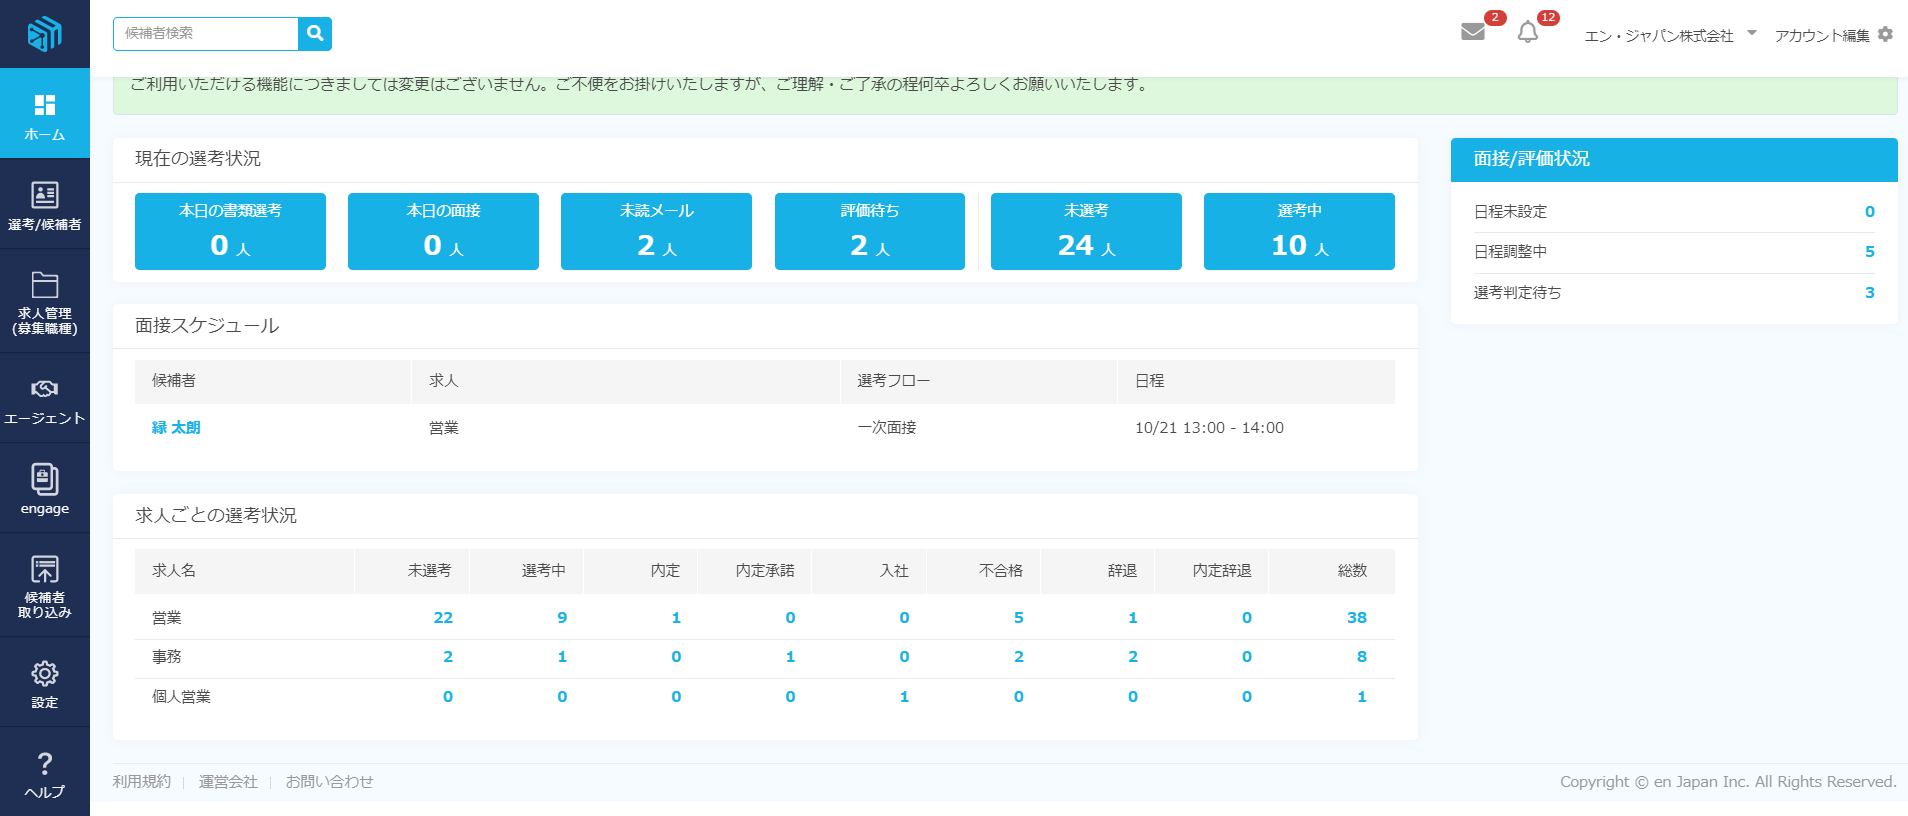This screenshot has width=1908, height=816.
Task: Open the 利用規約 footer link
Action: click(x=142, y=782)
